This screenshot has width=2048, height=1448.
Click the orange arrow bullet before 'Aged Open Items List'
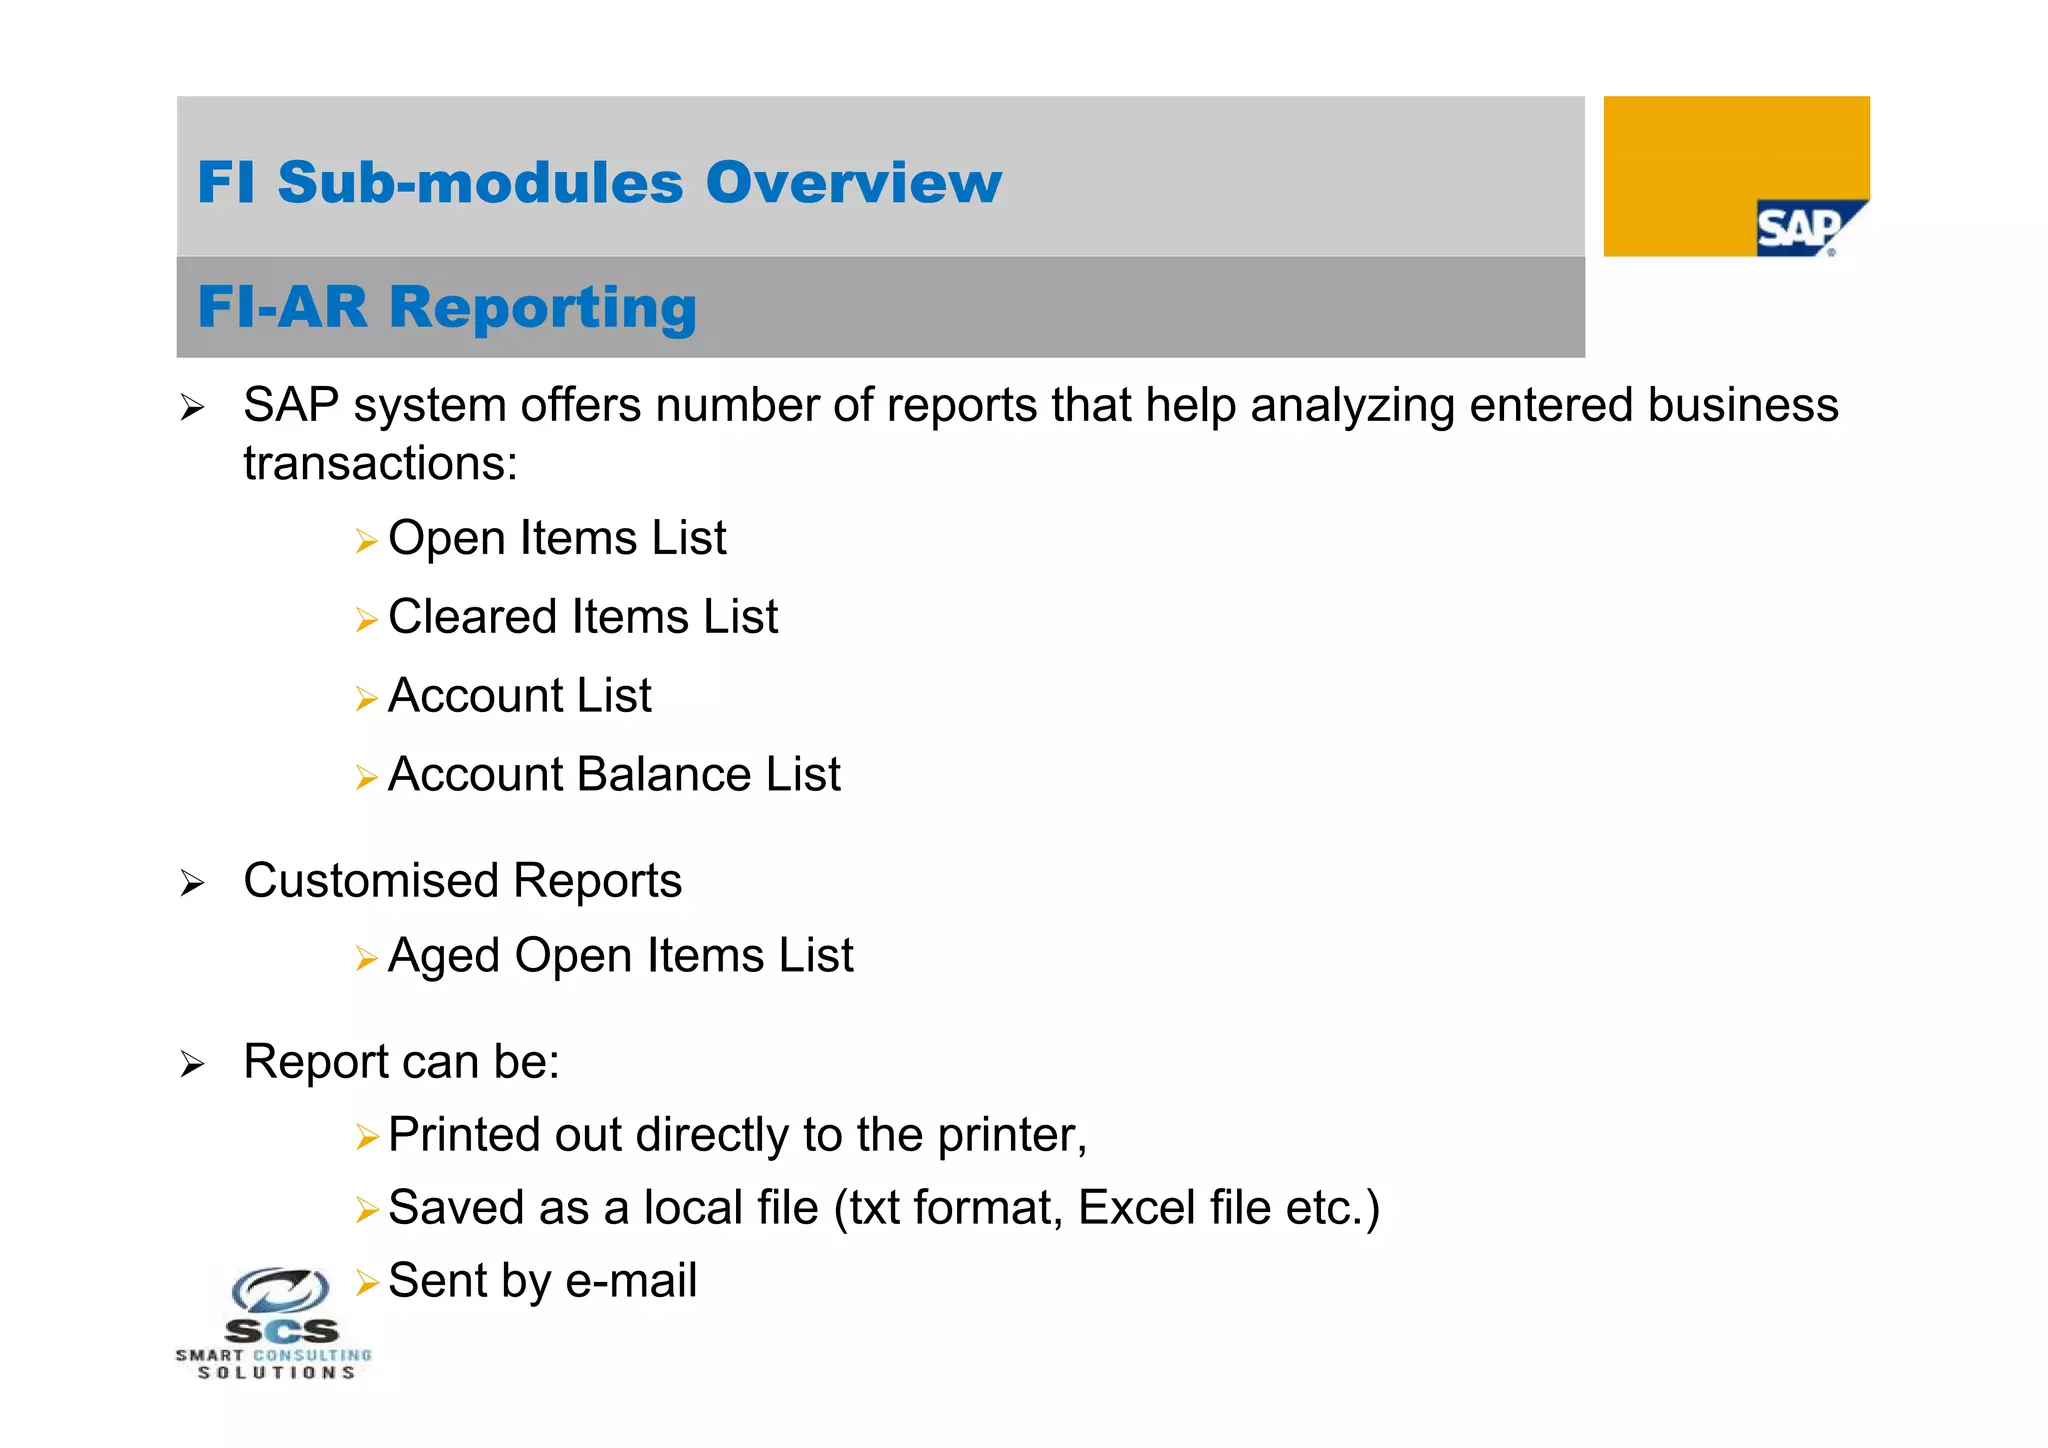[x=366, y=959]
